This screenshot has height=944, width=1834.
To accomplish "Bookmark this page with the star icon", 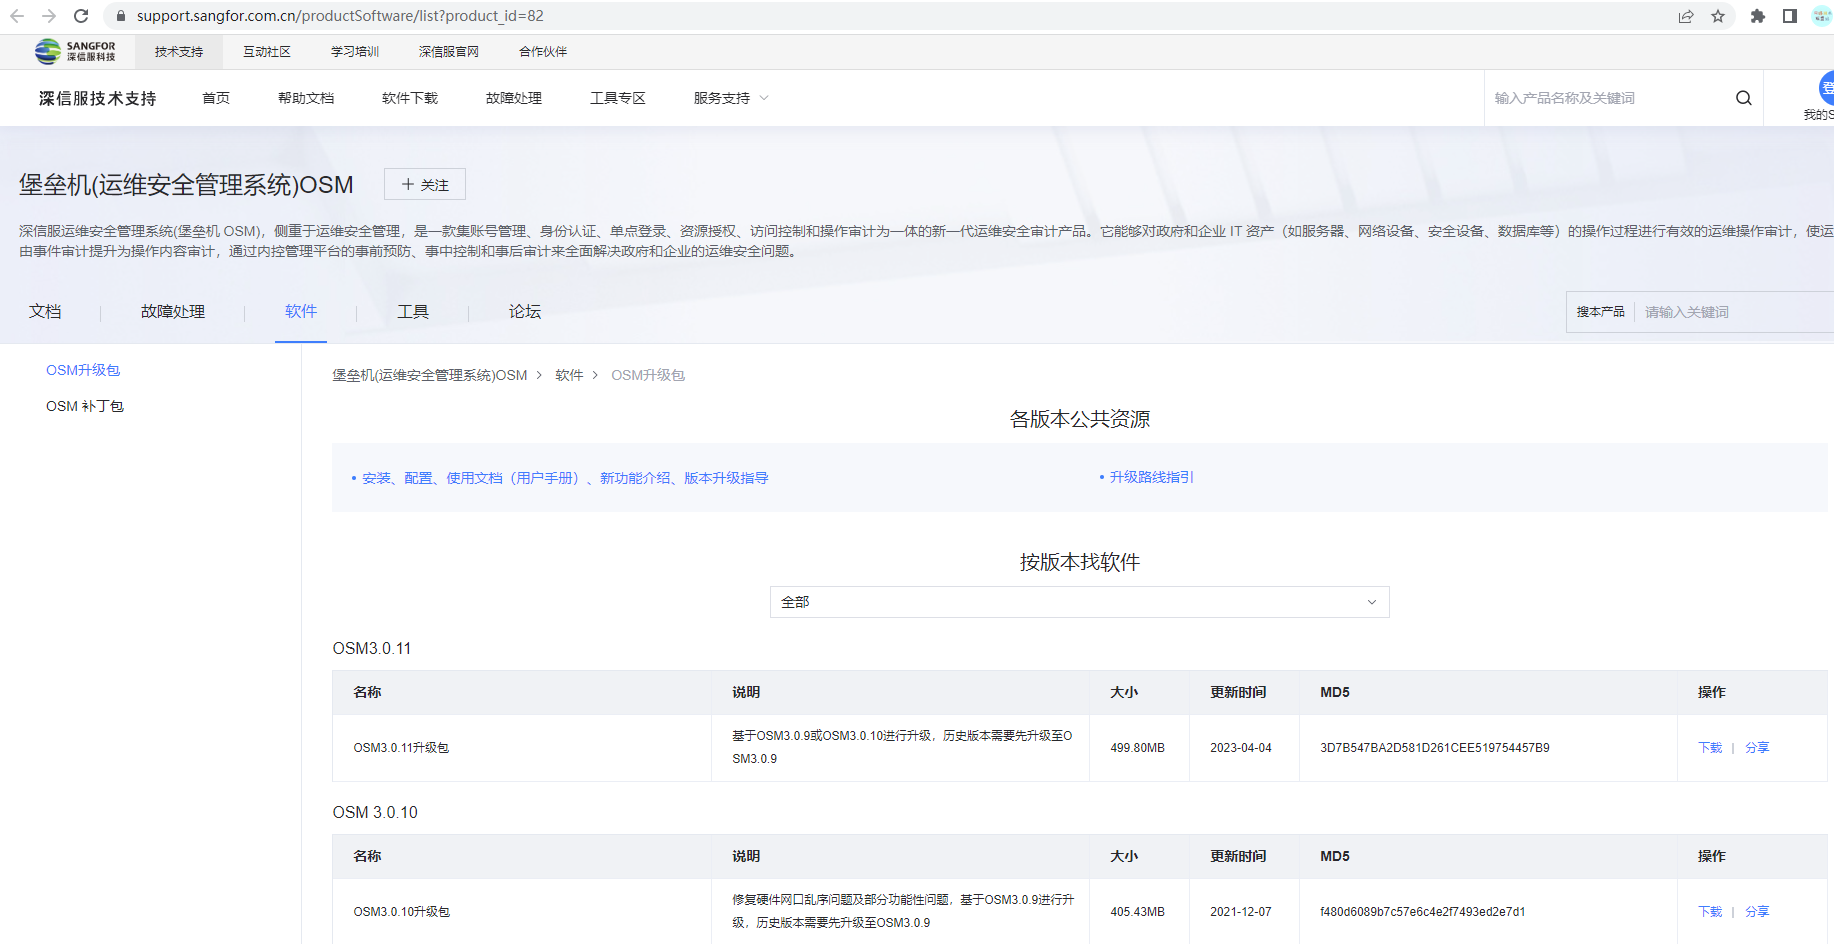I will tap(1718, 16).
